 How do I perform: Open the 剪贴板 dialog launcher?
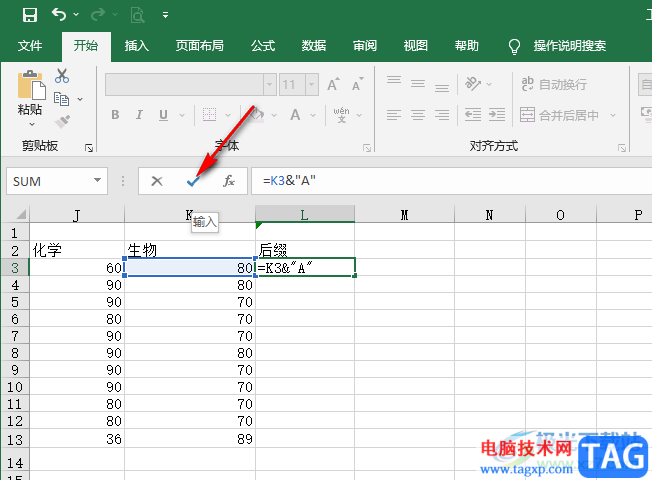click(x=89, y=148)
